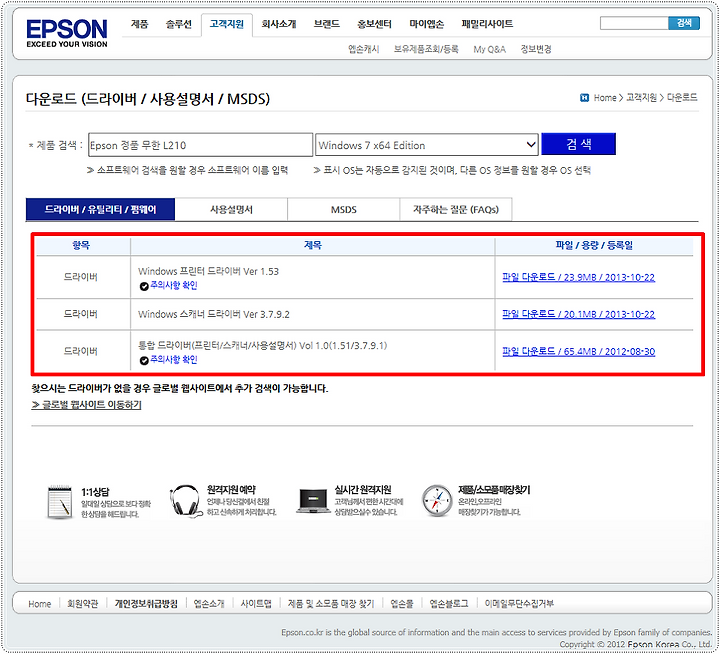Click the product search field with Epson 정품 무한 L210
The width and height of the screenshot is (720, 654).
(x=200, y=145)
